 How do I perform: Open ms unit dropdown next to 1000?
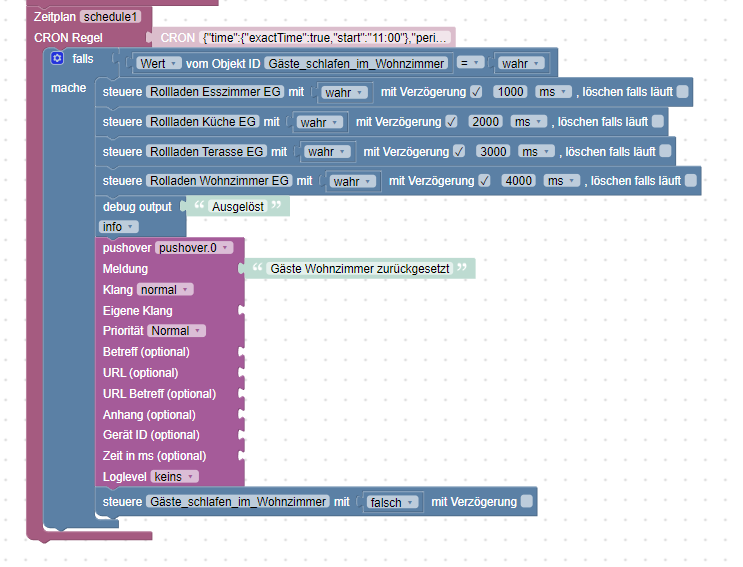pos(553,92)
